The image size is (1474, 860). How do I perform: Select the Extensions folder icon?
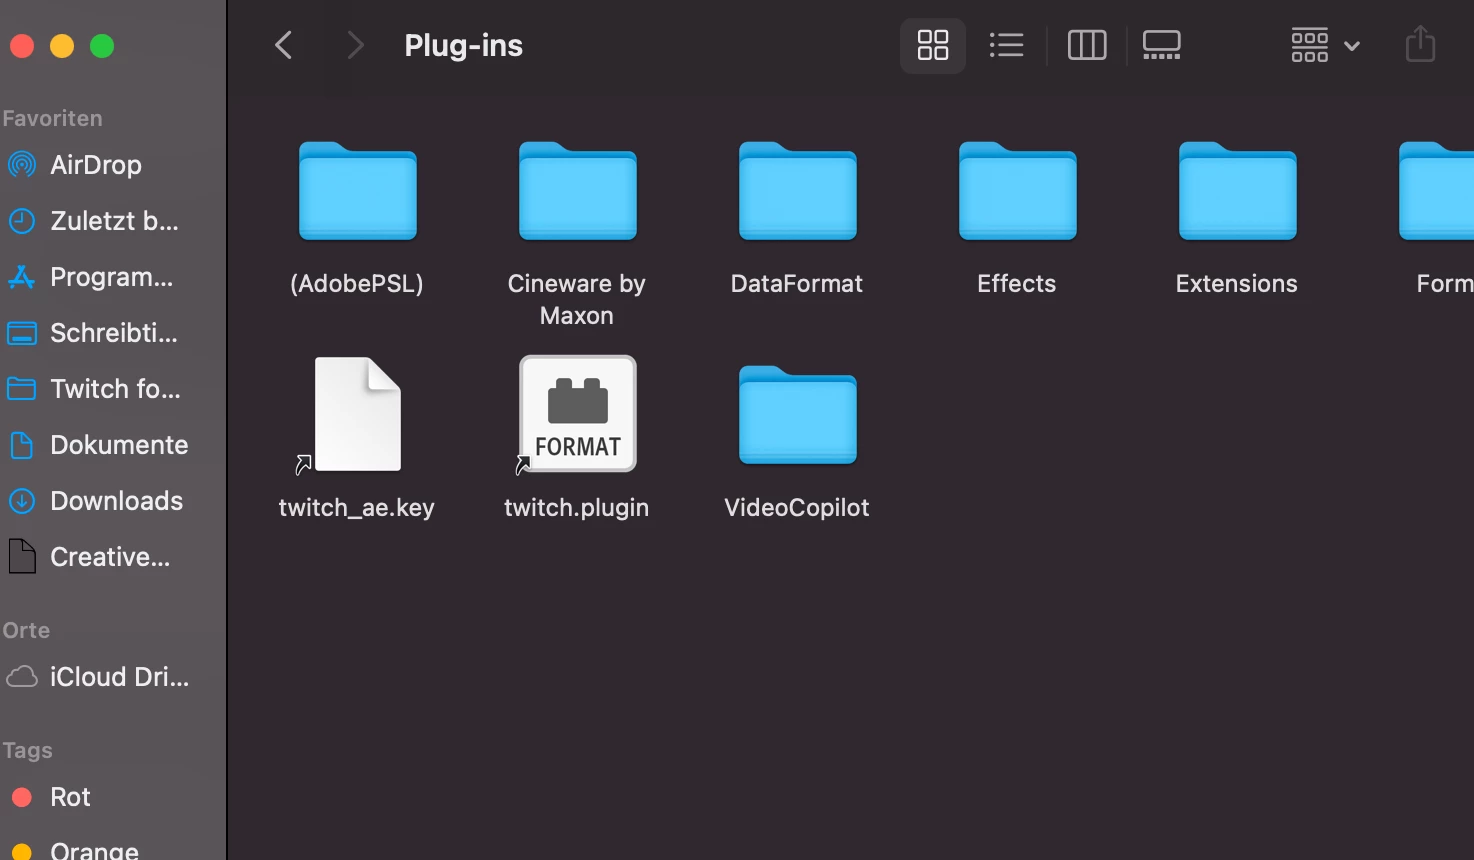click(1238, 191)
